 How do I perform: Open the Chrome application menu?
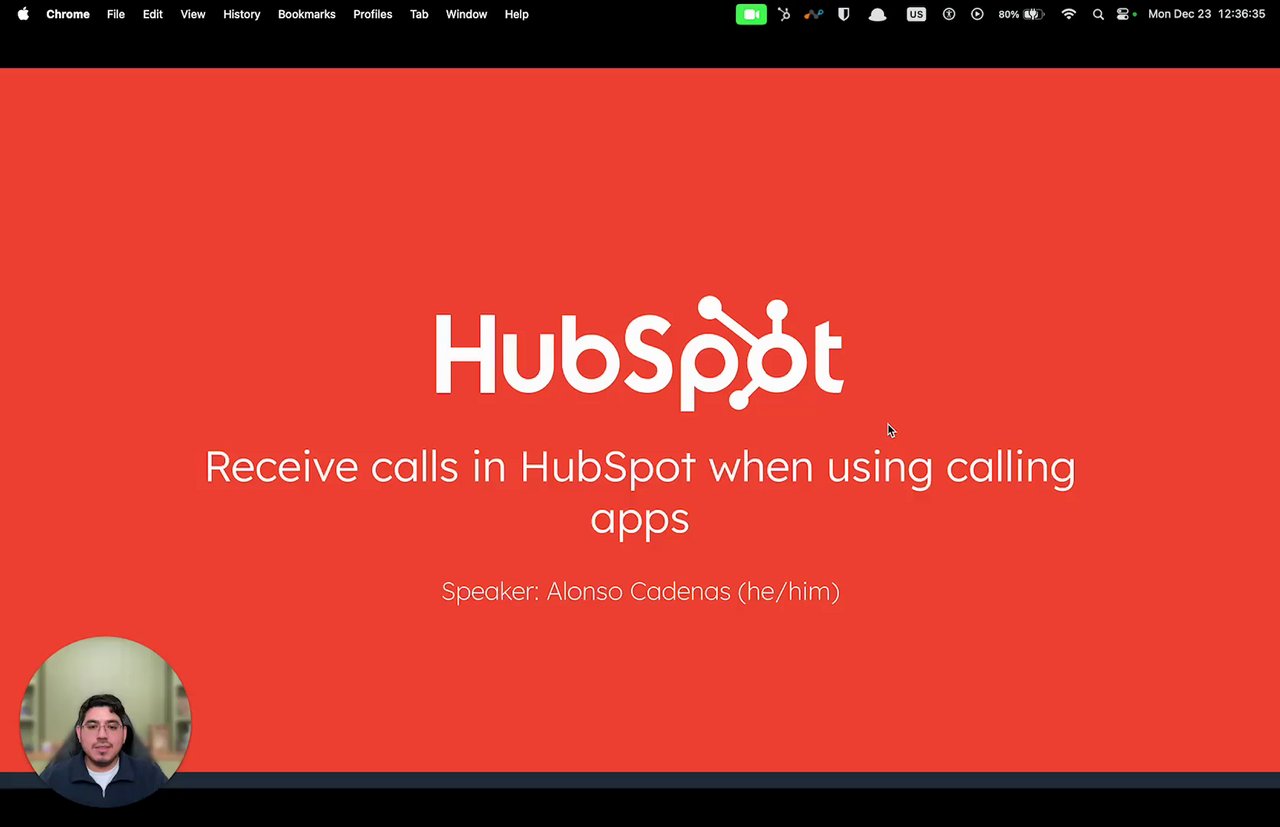coord(68,14)
